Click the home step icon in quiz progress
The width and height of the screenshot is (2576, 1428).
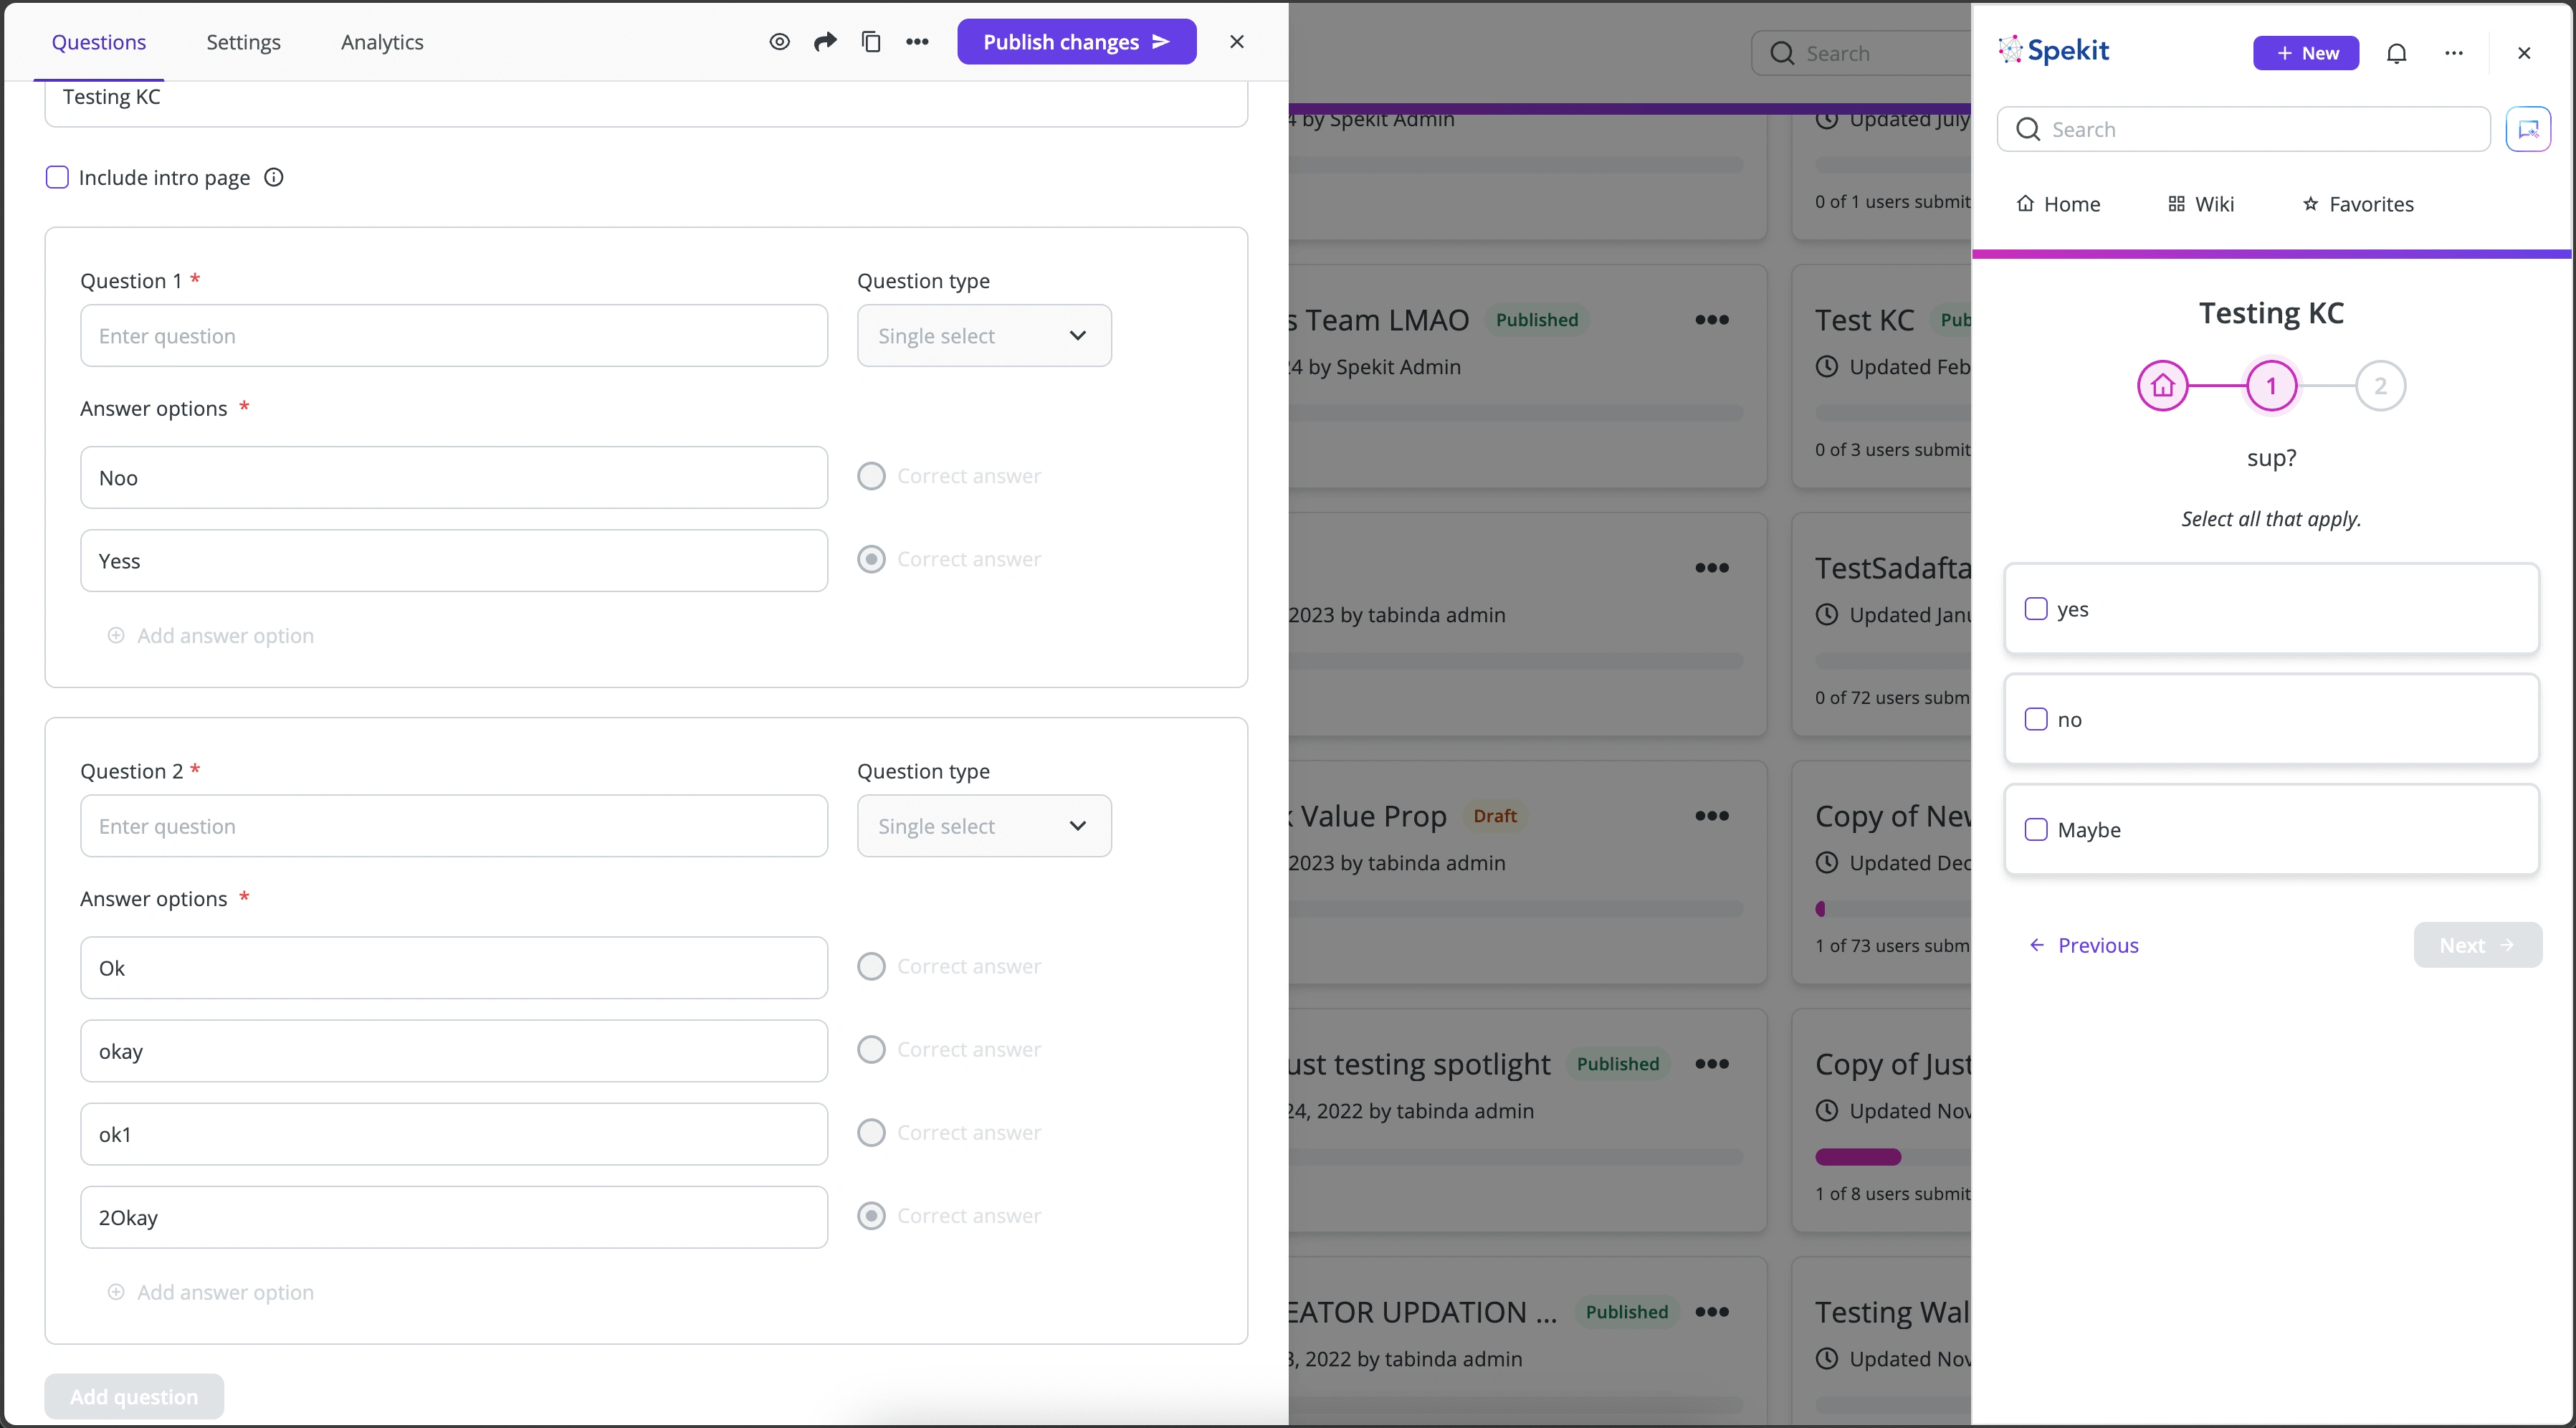pyautogui.click(x=2162, y=386)
